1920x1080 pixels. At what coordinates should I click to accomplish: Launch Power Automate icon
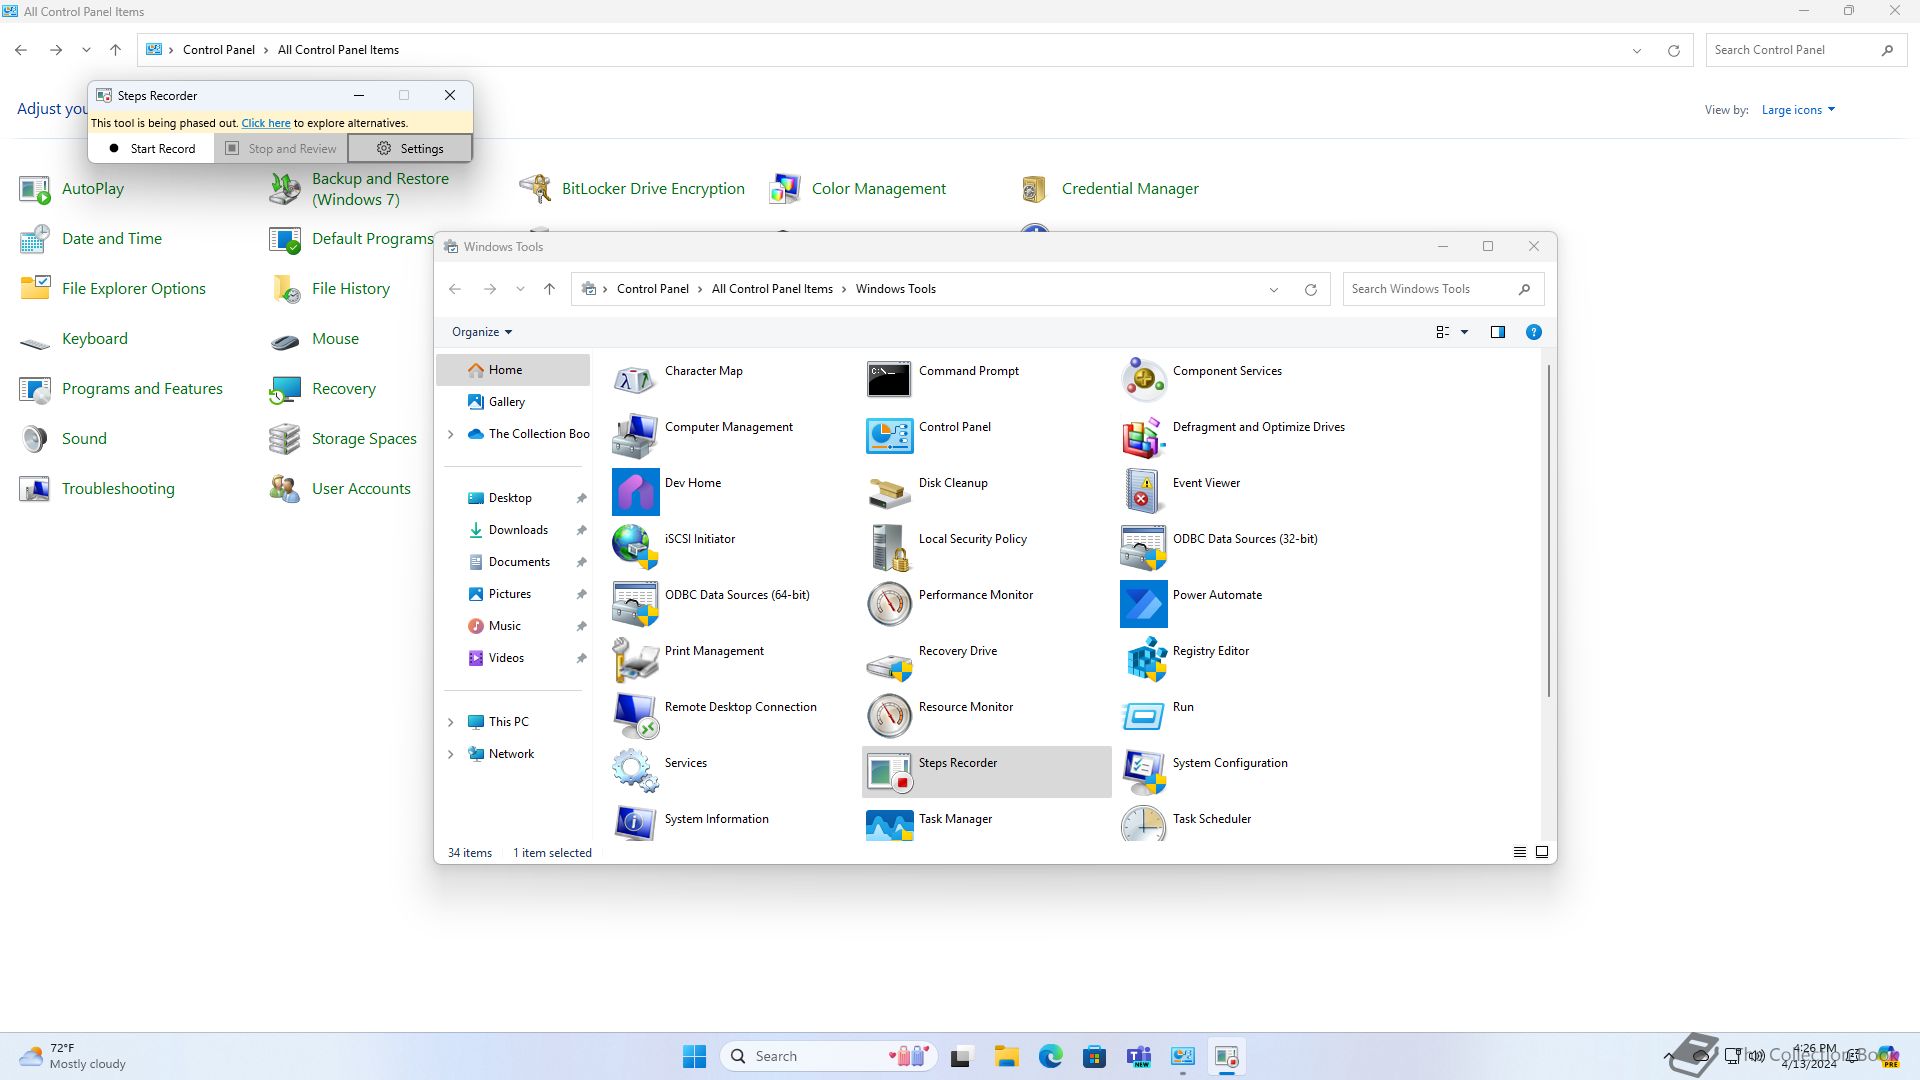[1143, 604]
